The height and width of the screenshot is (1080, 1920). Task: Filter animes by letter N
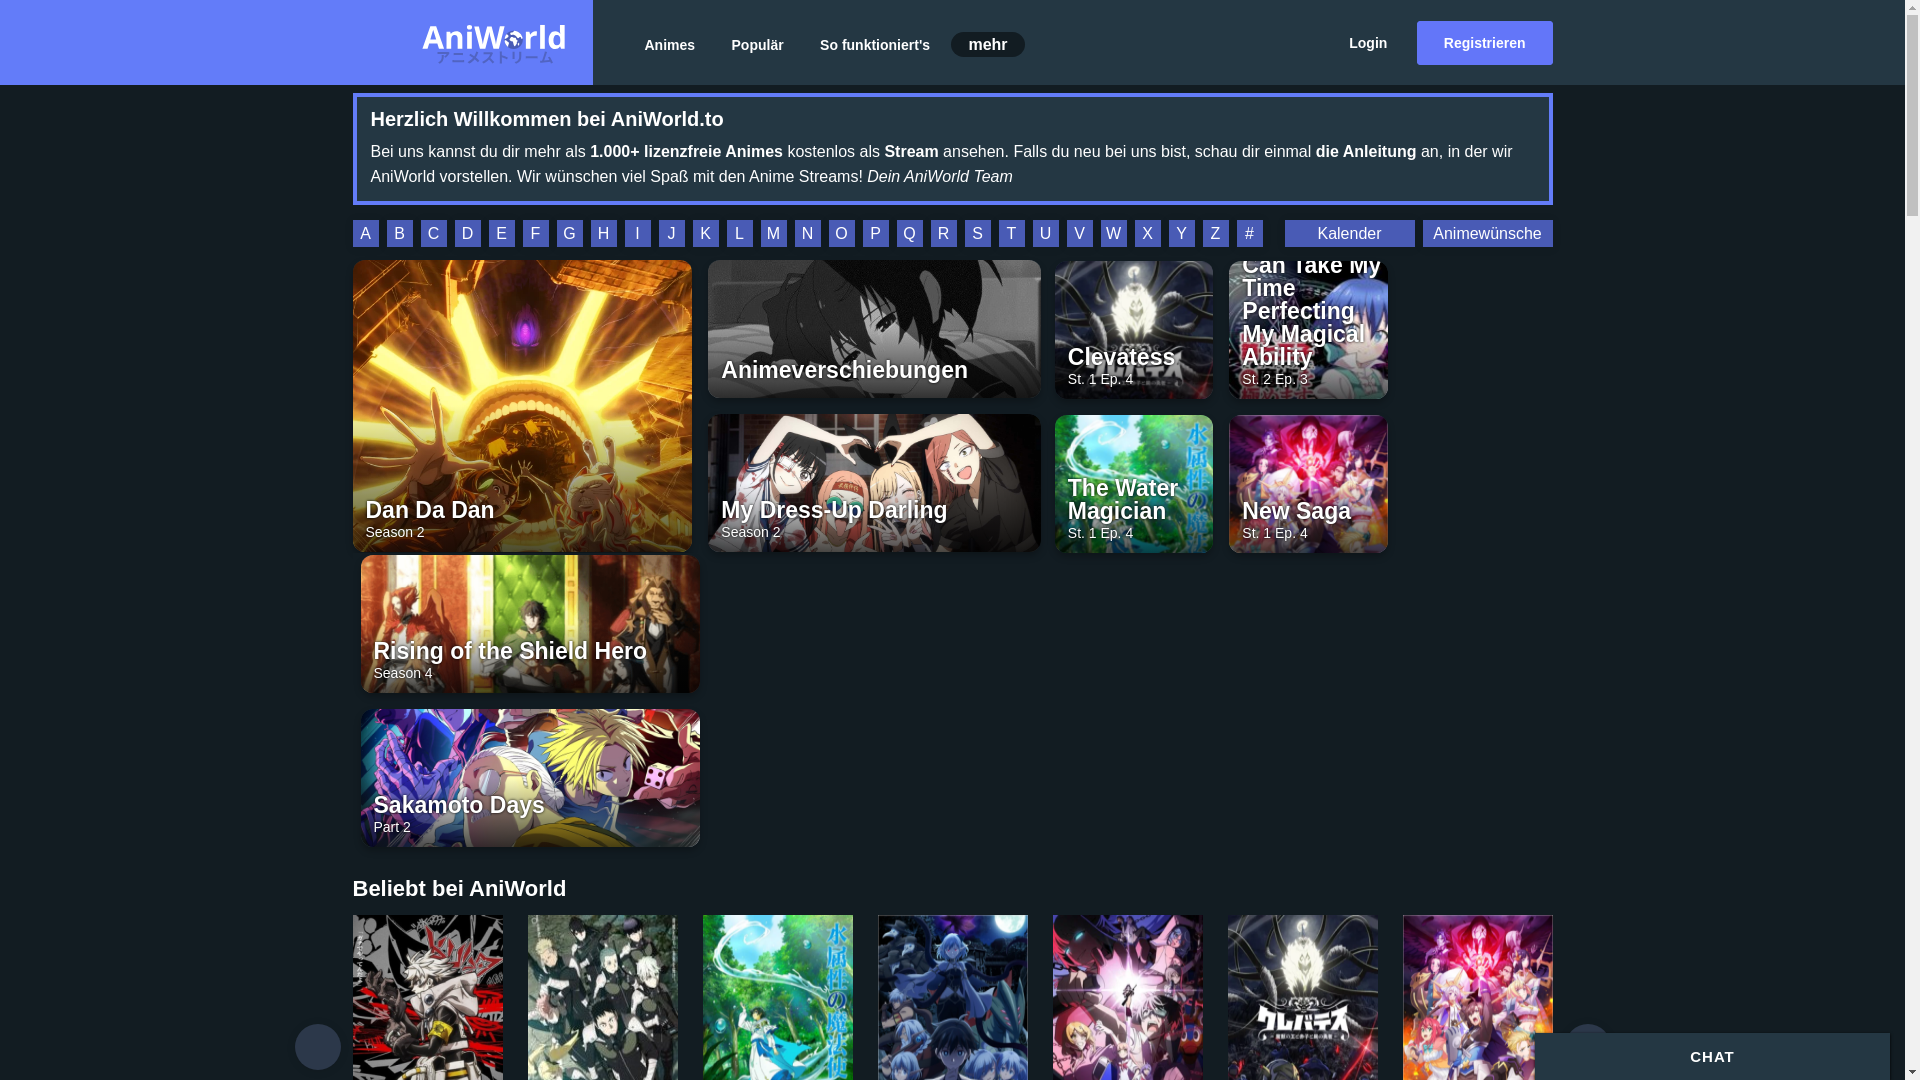(x=807, y=234)
